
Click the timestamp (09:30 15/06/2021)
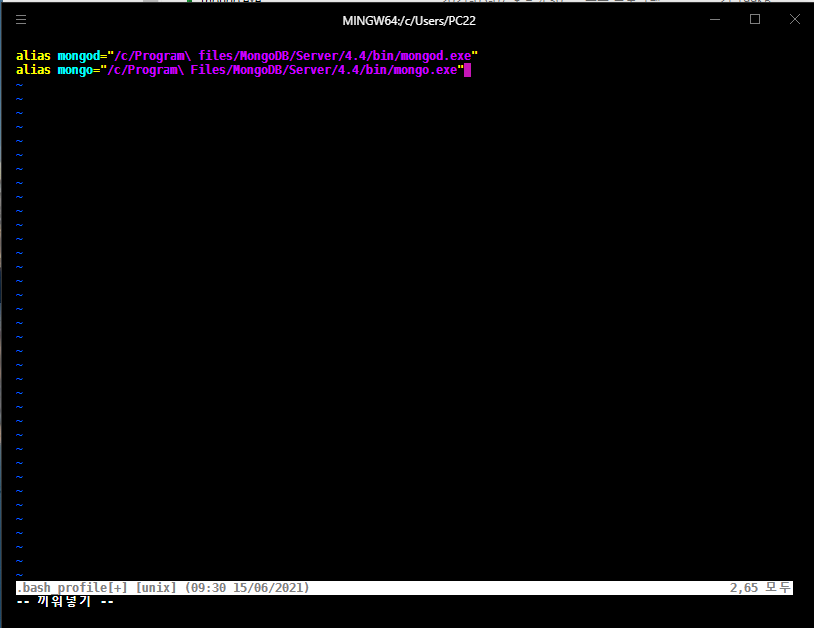pos(247,588)
